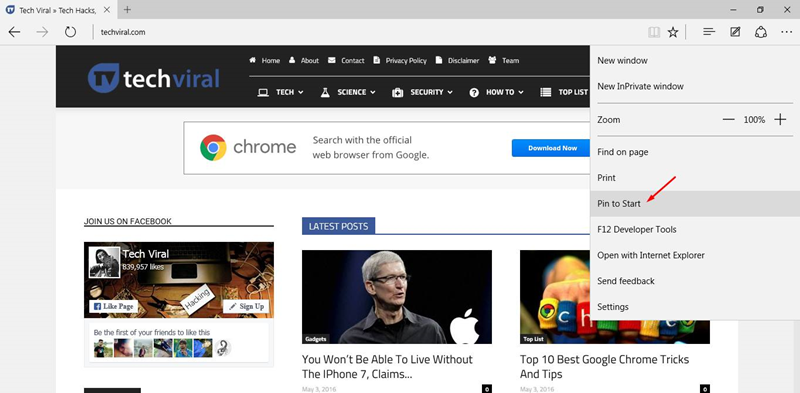This screenshot has width=800, height=393.
Task: Choose Open with Internet Explorer
Action: tap(695, 255)
